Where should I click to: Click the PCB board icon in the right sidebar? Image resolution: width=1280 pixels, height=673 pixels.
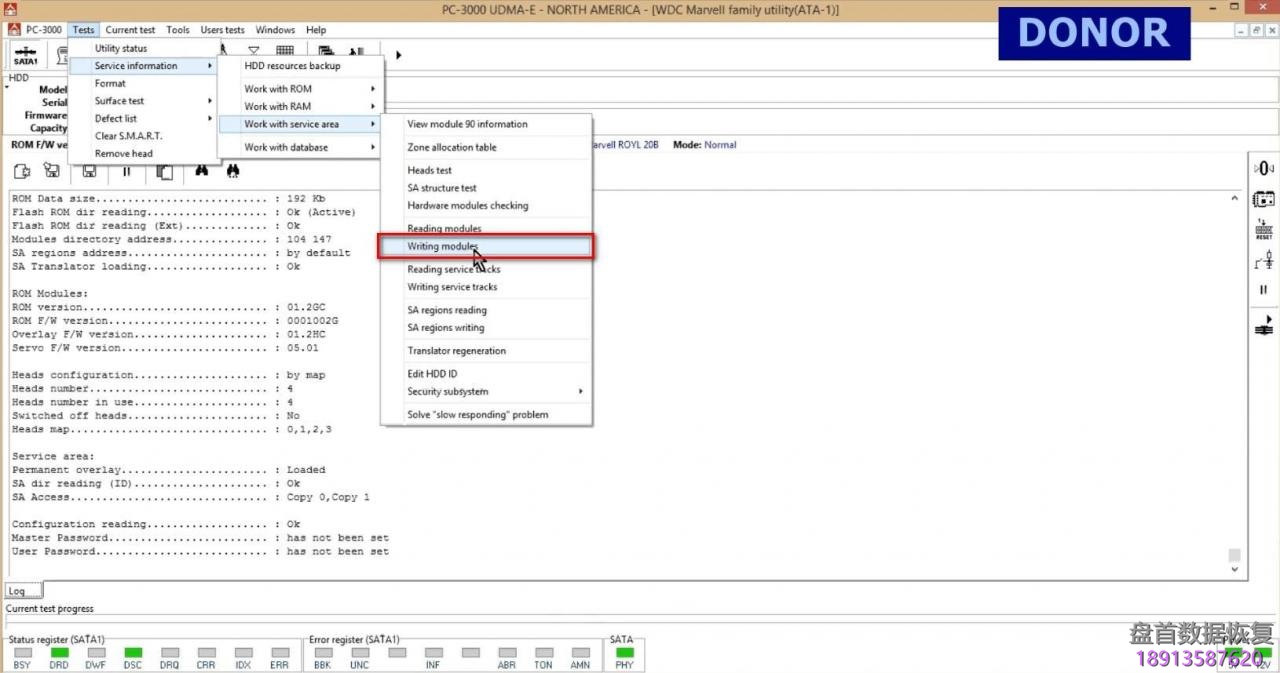[x=1264, y=199]
